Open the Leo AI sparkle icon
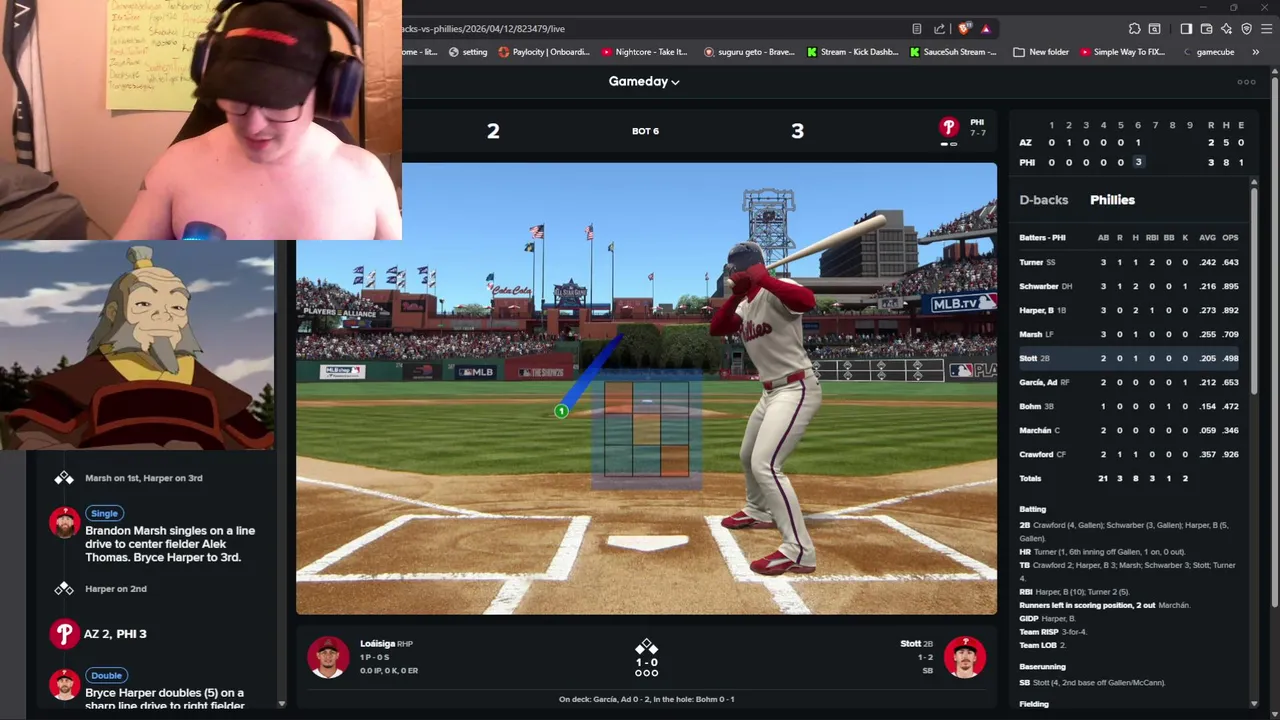1280x720 pixels. point(1226,29)
